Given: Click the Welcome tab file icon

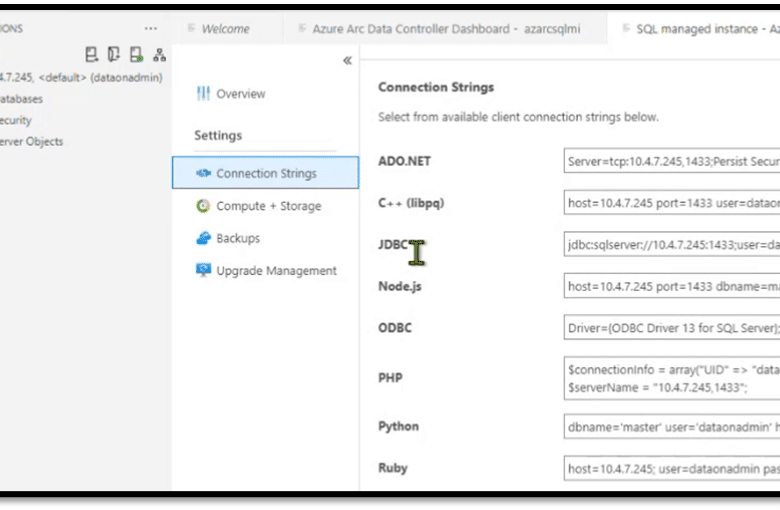Looking at the screenshot, I should coord(191,28).
